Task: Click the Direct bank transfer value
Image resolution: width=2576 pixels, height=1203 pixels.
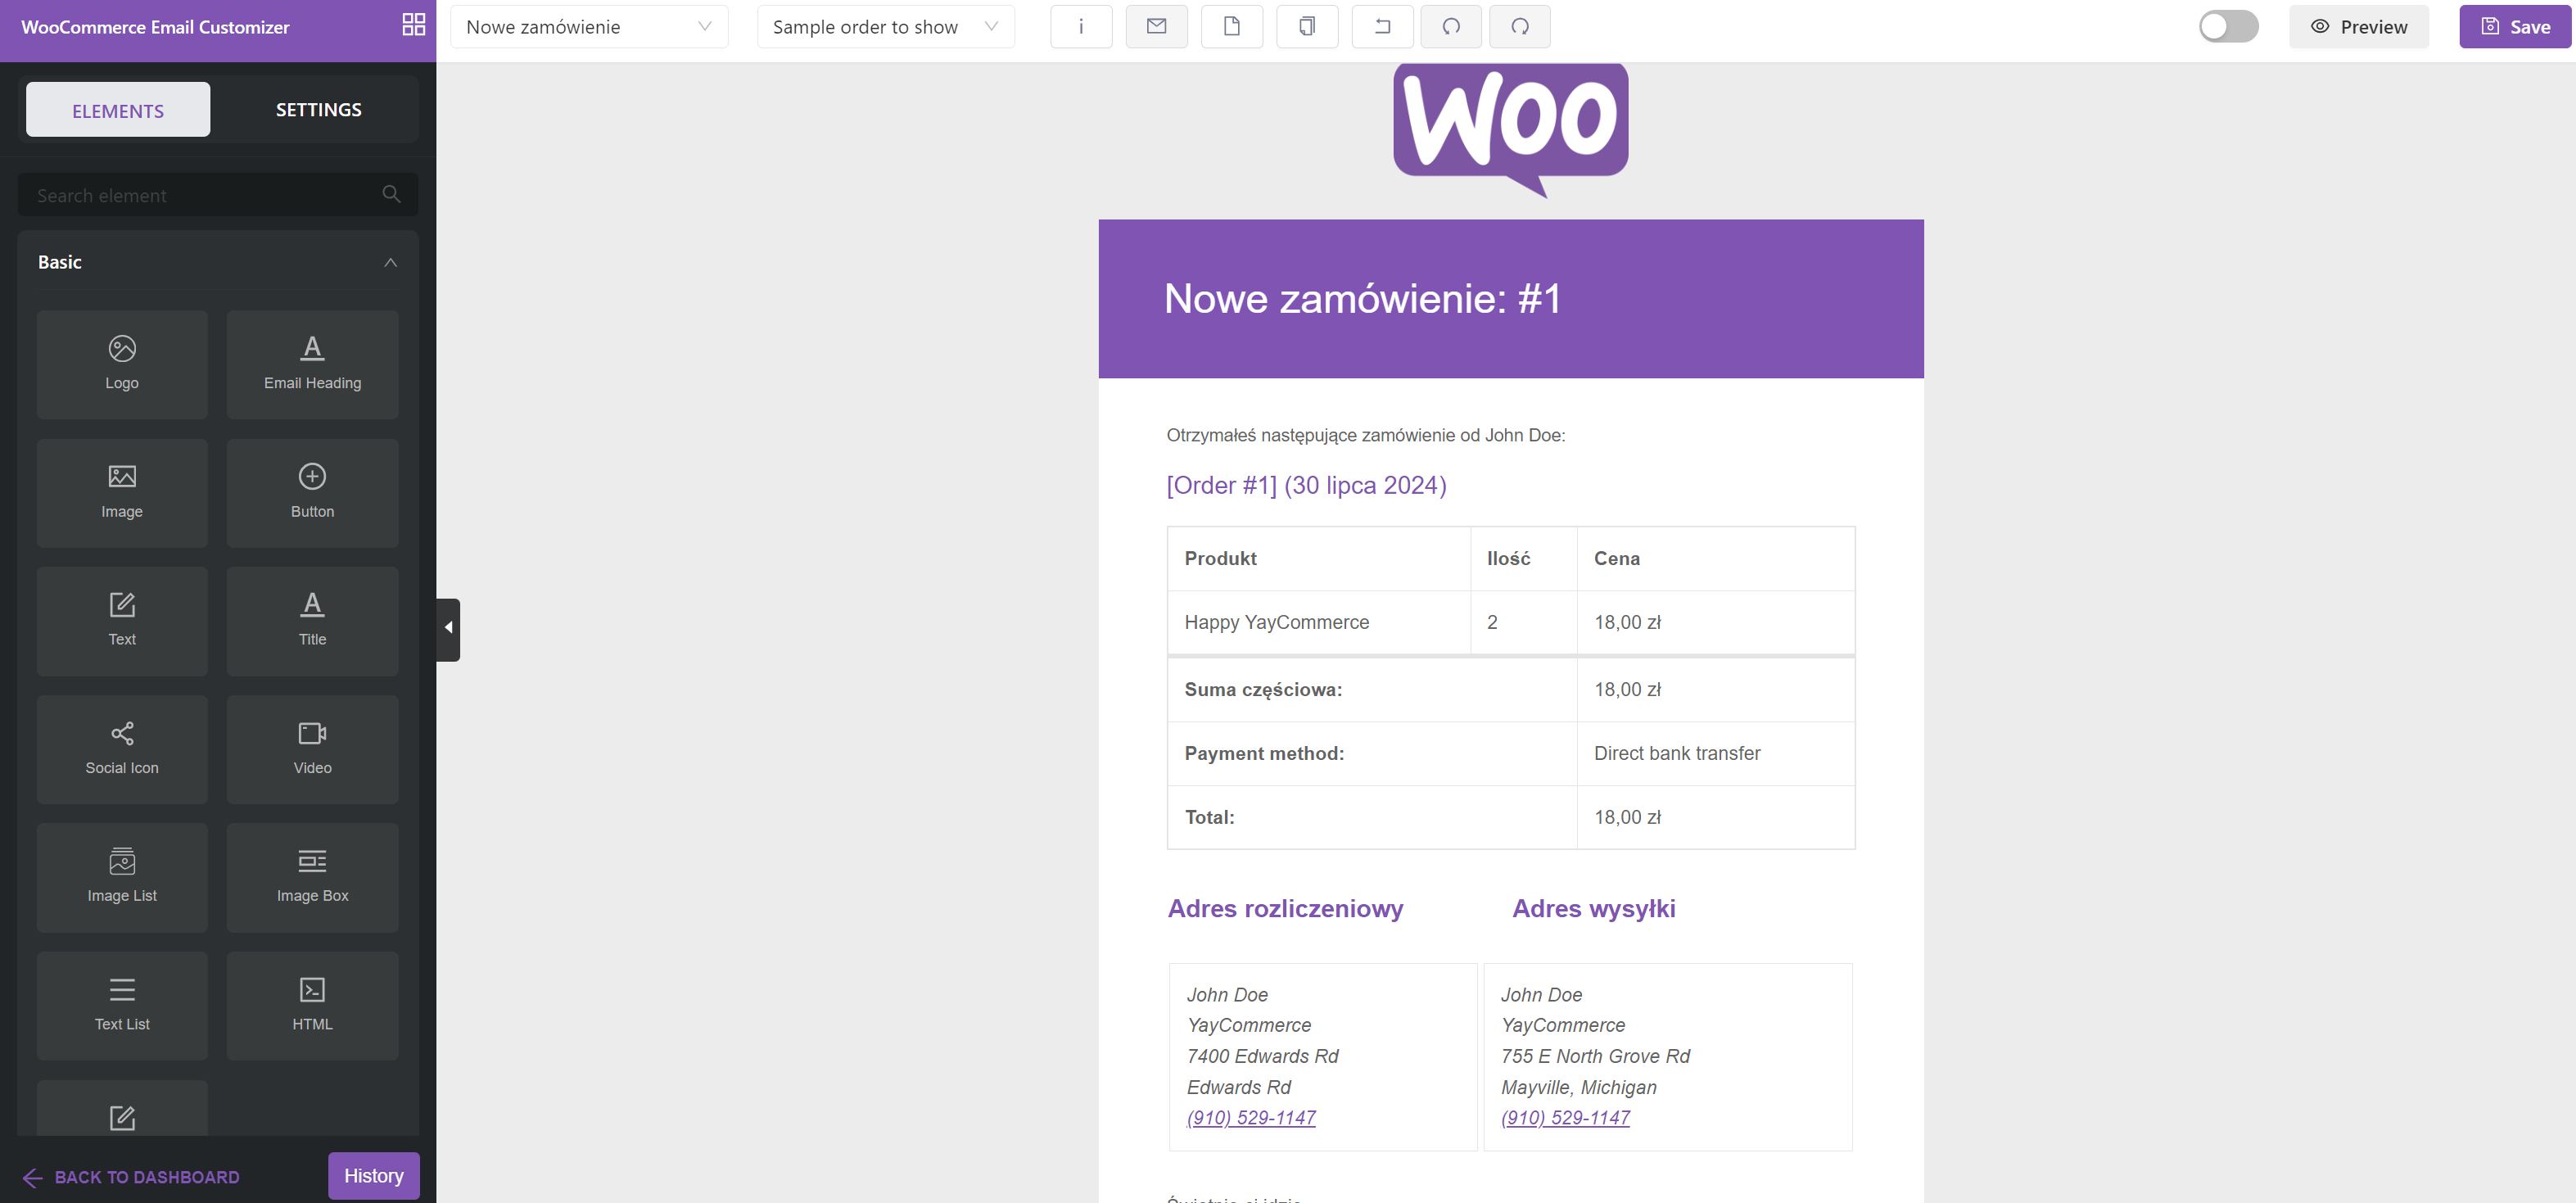Action: pos(1677,753)
